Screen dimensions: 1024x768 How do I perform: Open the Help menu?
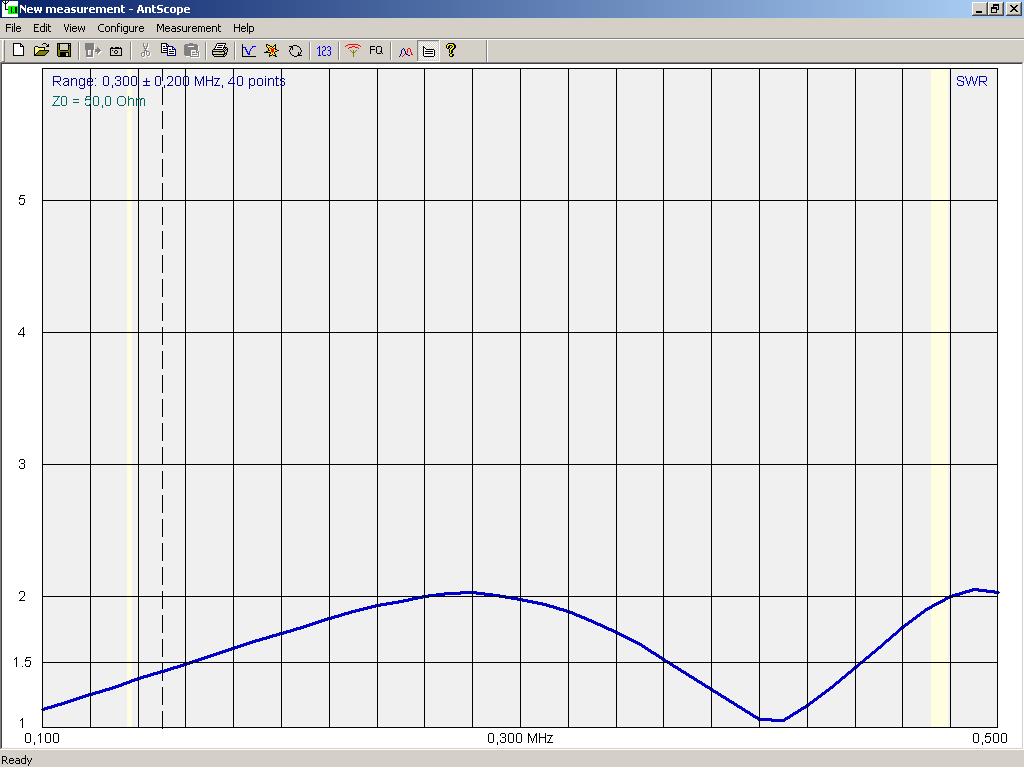(244, 28)
